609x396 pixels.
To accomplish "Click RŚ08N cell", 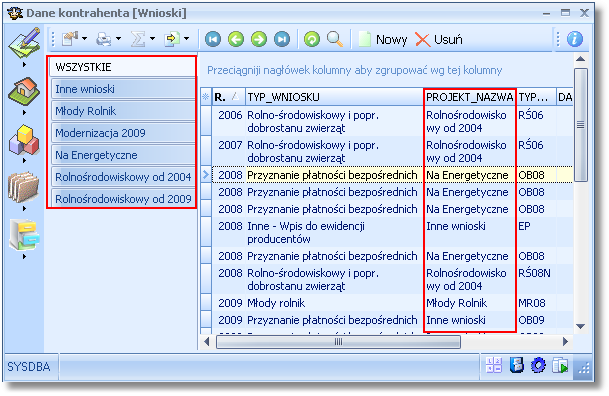I will [536, 280].
